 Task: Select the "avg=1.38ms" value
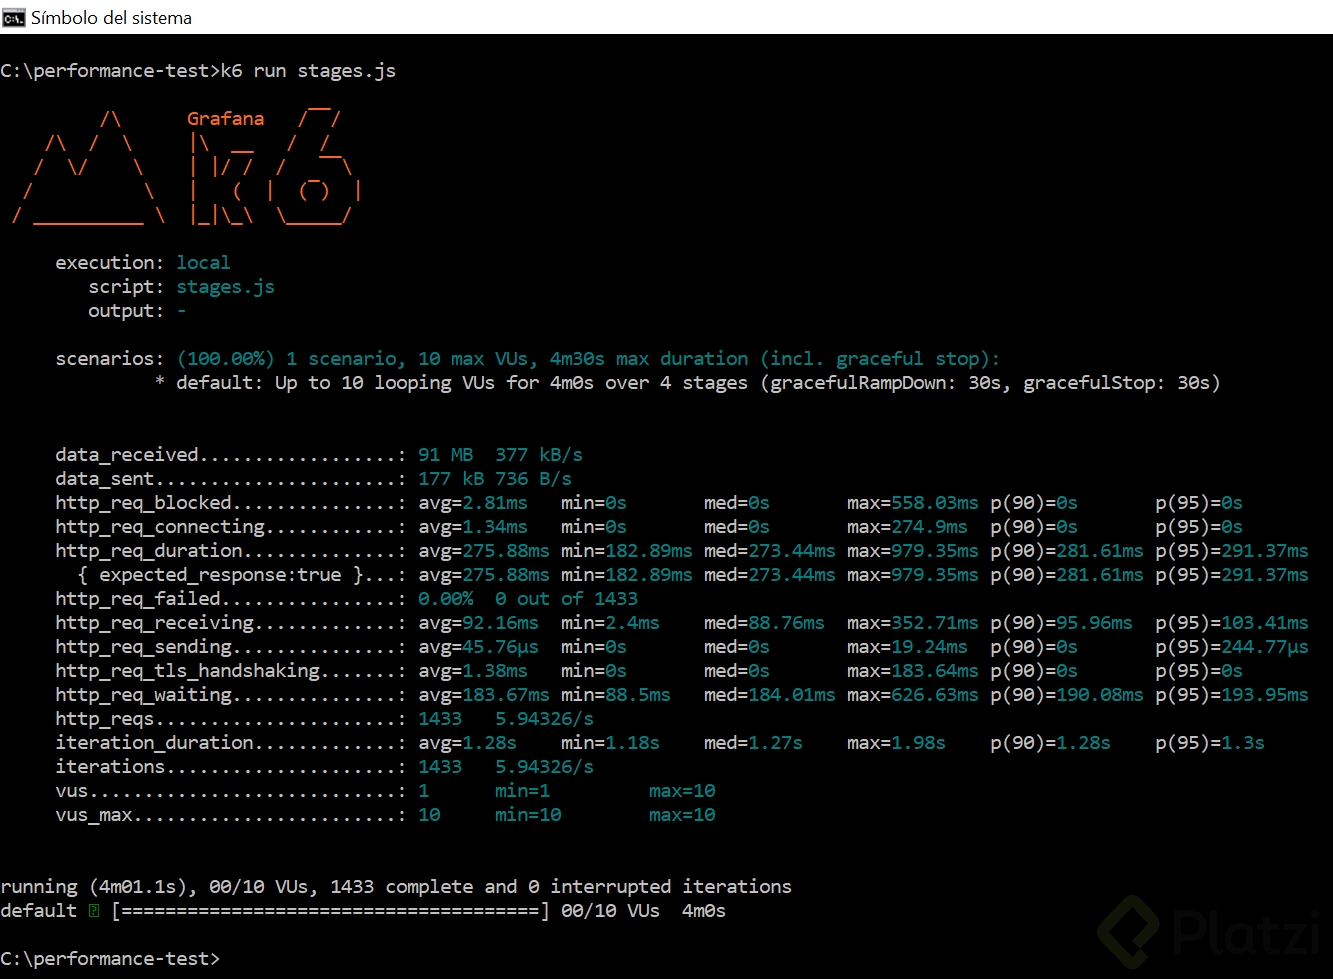[473, 671]
